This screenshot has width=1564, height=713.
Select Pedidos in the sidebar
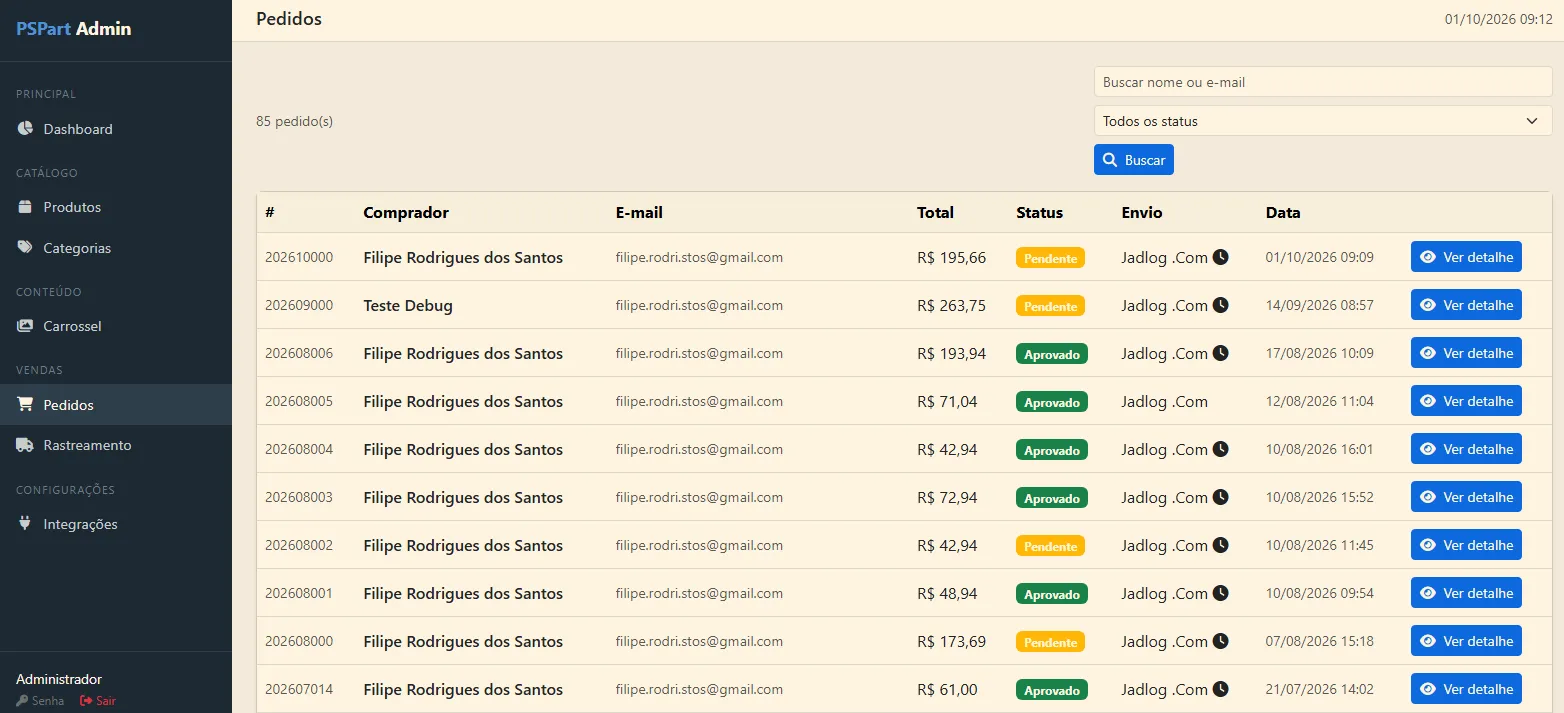[x=116, y=405]
